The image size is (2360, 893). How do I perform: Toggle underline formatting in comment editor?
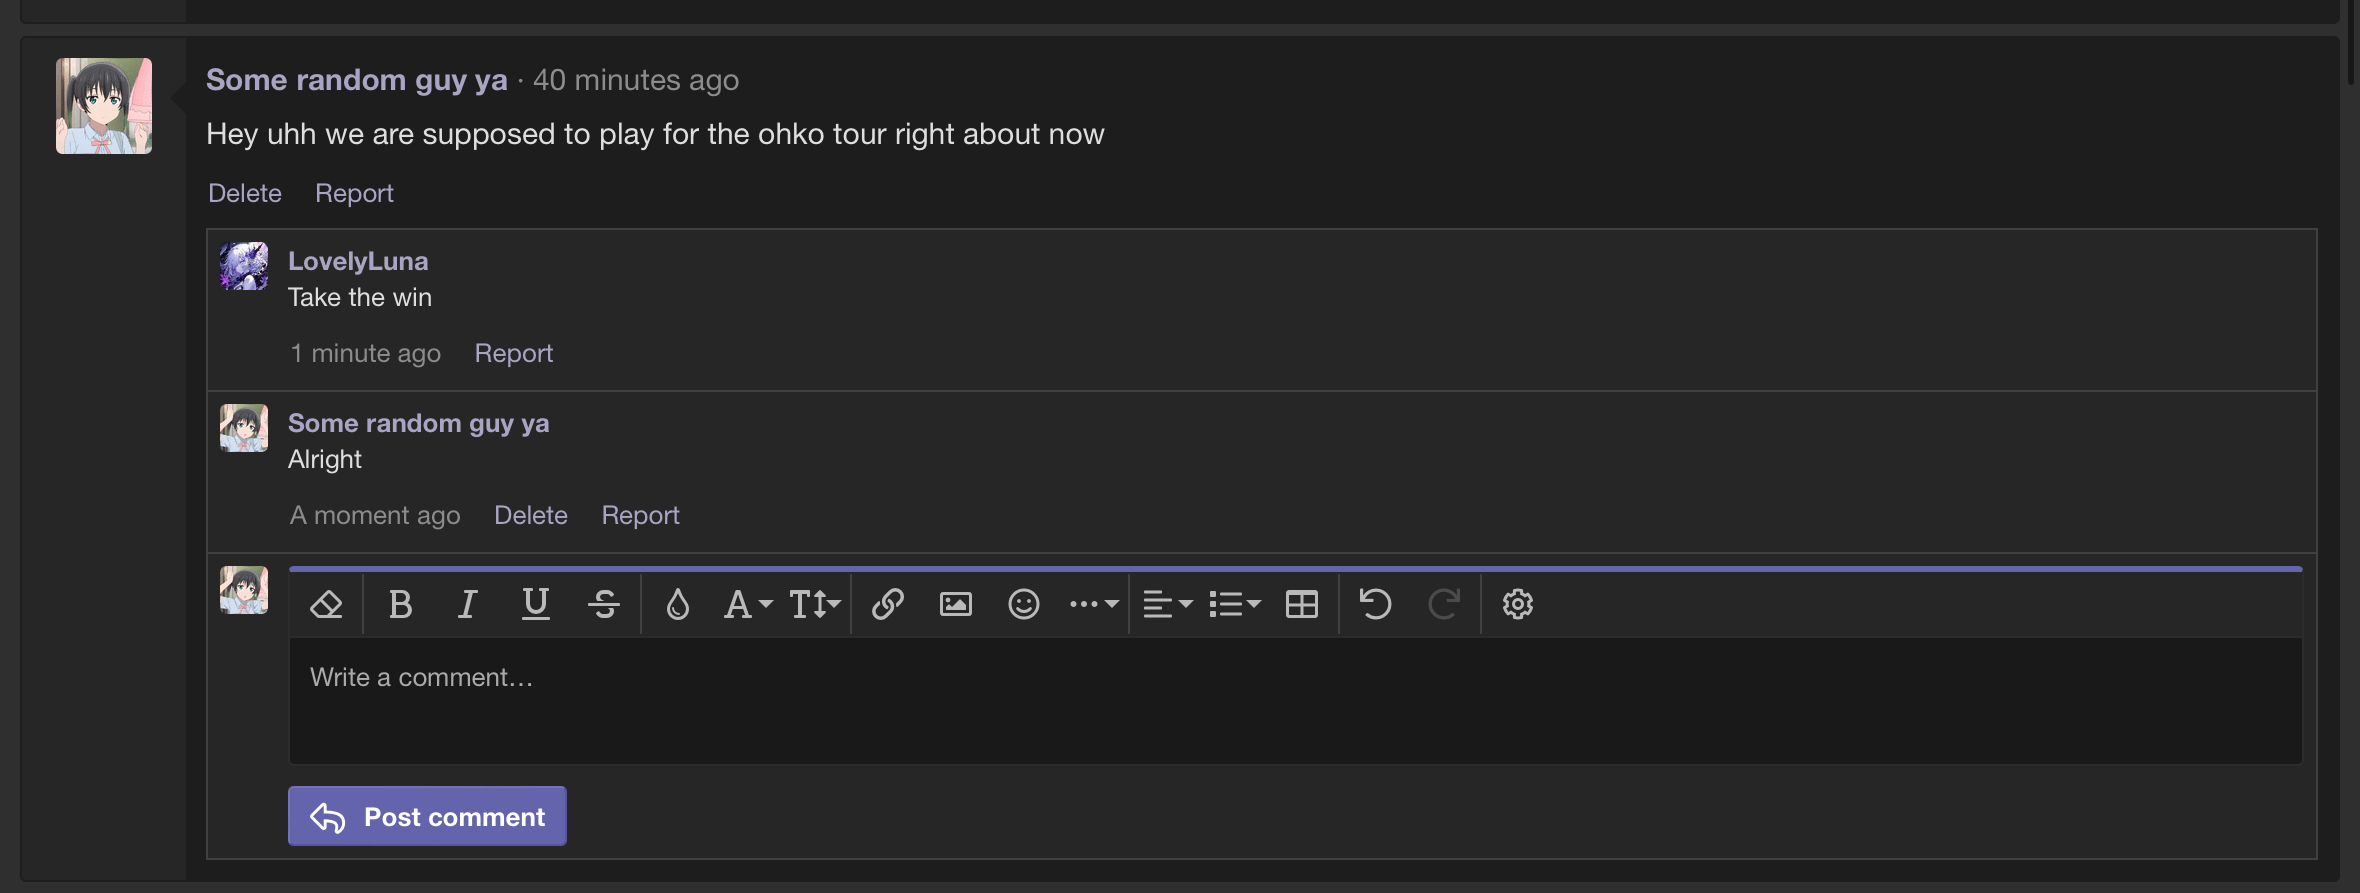click(536, 604)
